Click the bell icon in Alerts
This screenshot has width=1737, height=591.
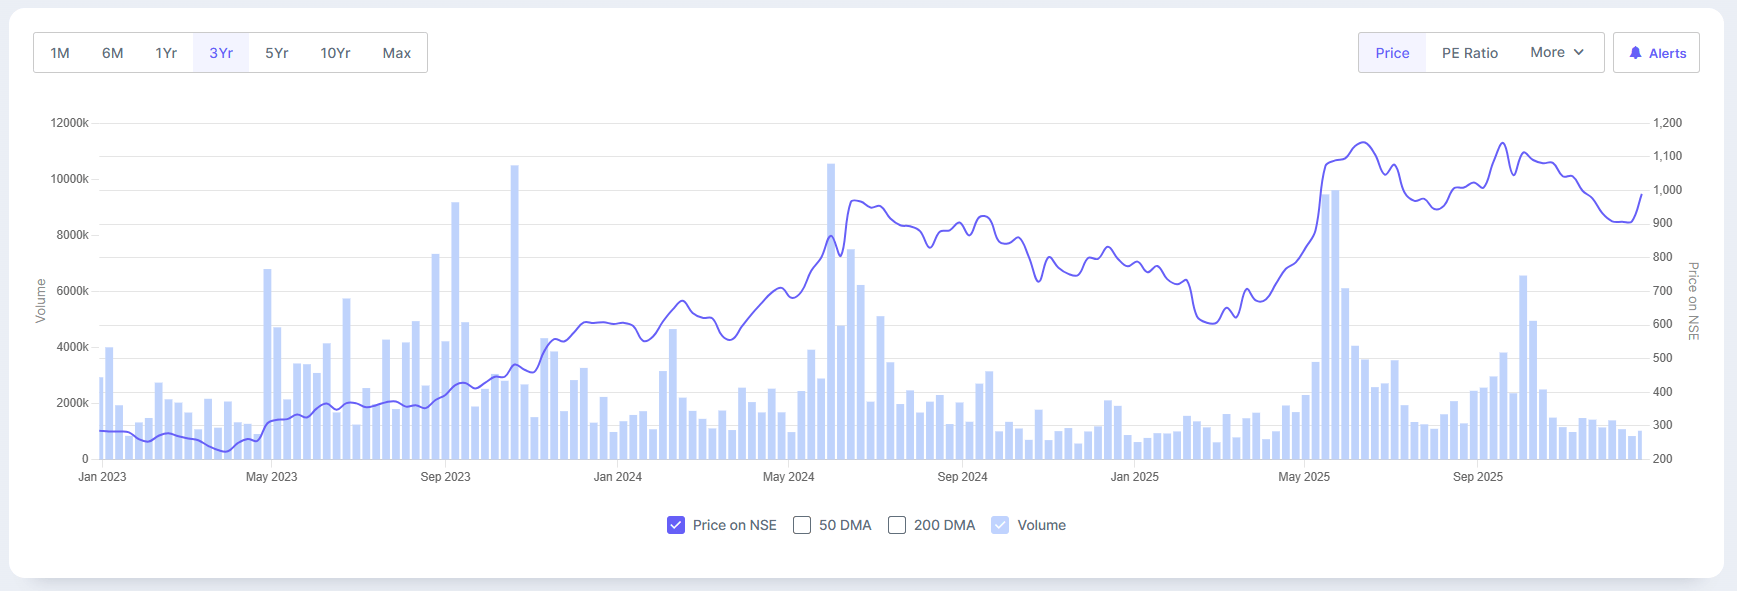click(x=1635, y=53)
